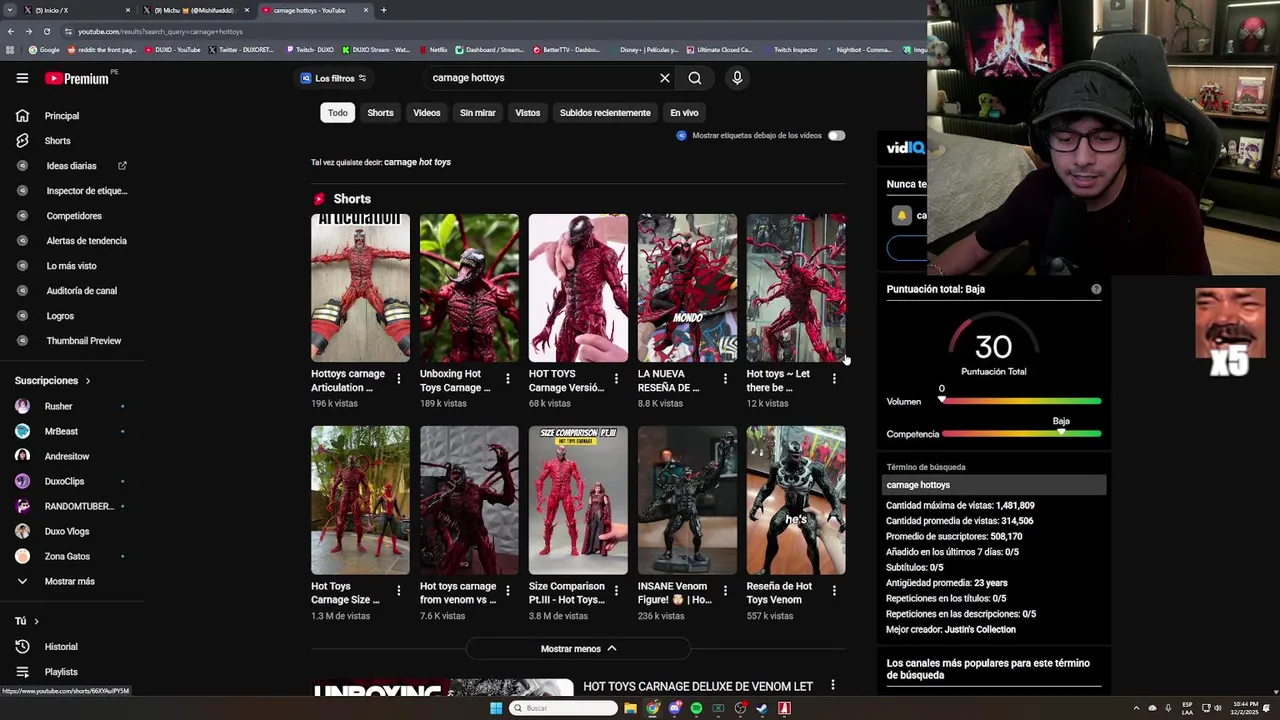Open Alertas de tendencia in sidebar
This screenshot has width=1280, height=720.
(x=86, y=241)
